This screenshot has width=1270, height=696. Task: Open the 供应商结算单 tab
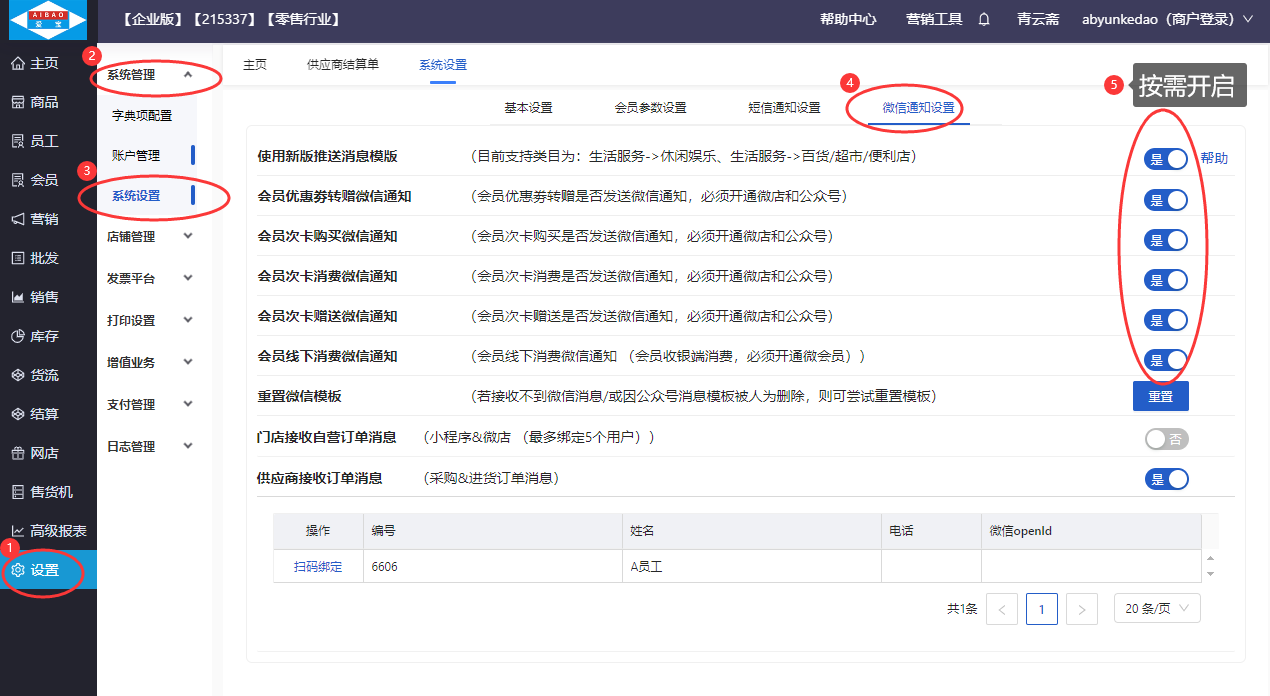(x=343, y=64)
